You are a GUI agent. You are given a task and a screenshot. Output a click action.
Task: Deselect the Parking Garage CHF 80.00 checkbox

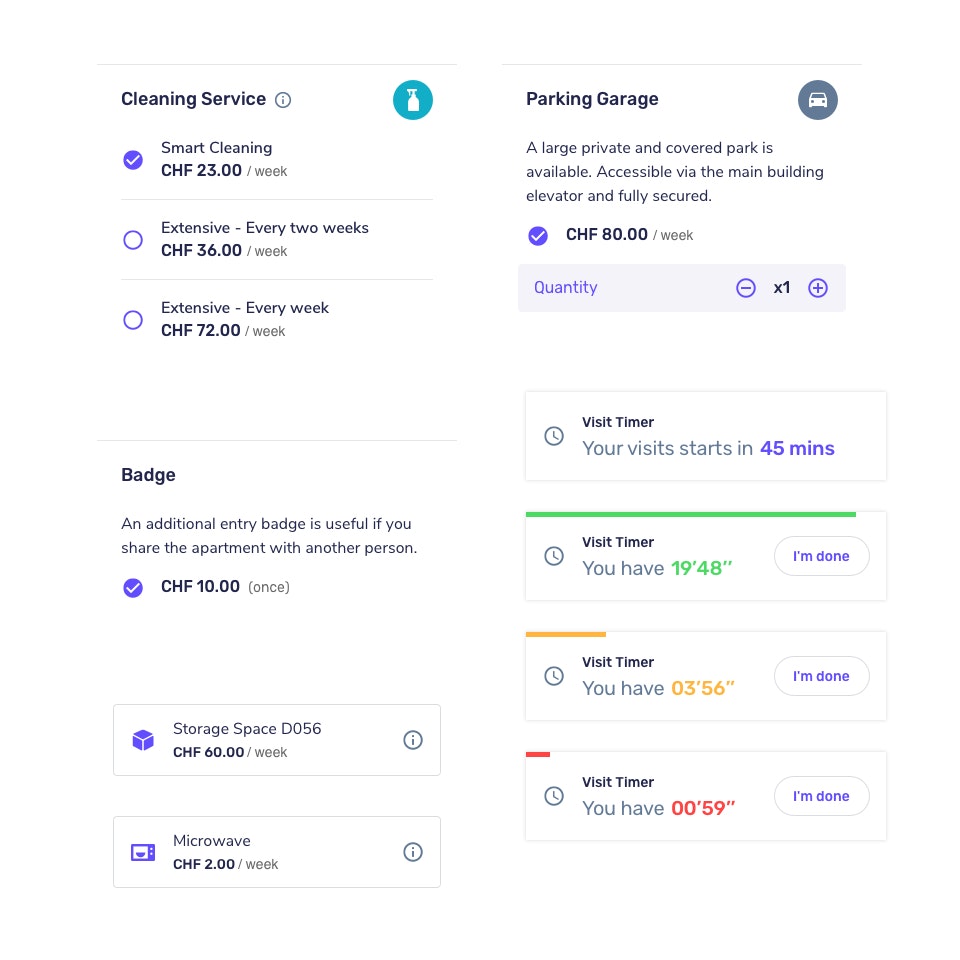coord(538,236)
